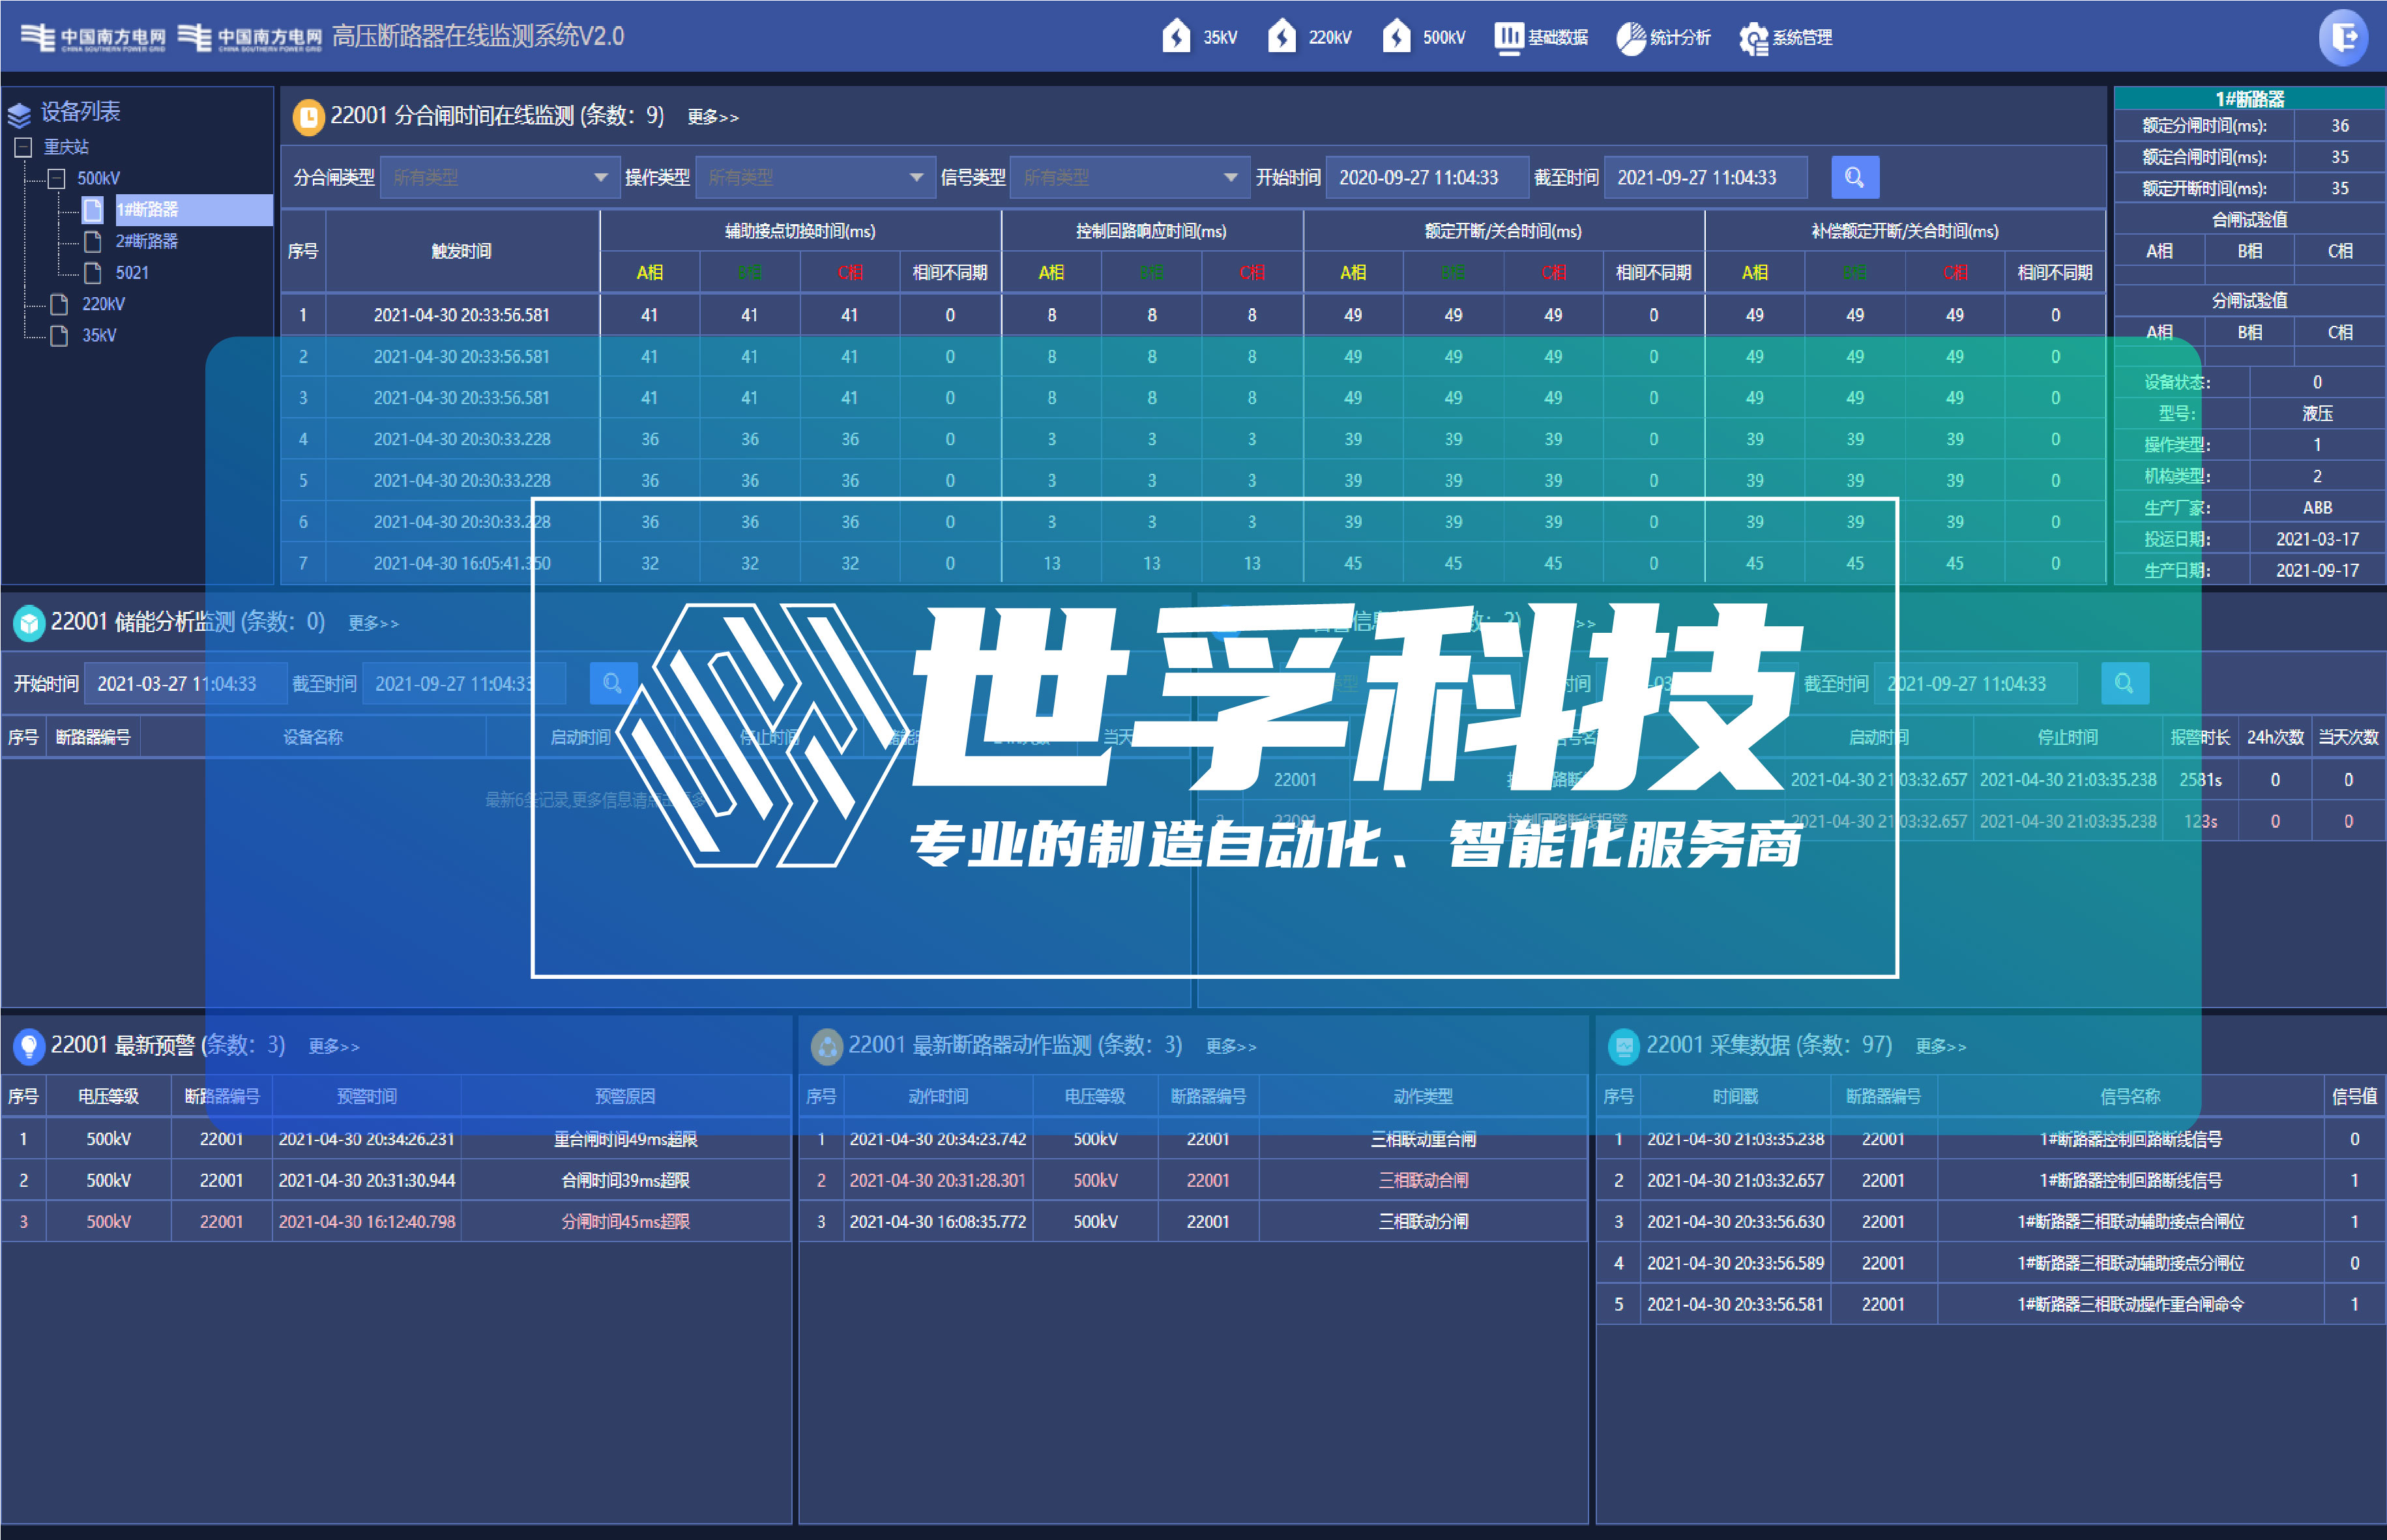Click icon beside 最新断路器动作监测 title
2387x1540 pixels.
pyautogui.click(x=826, y=1046)
